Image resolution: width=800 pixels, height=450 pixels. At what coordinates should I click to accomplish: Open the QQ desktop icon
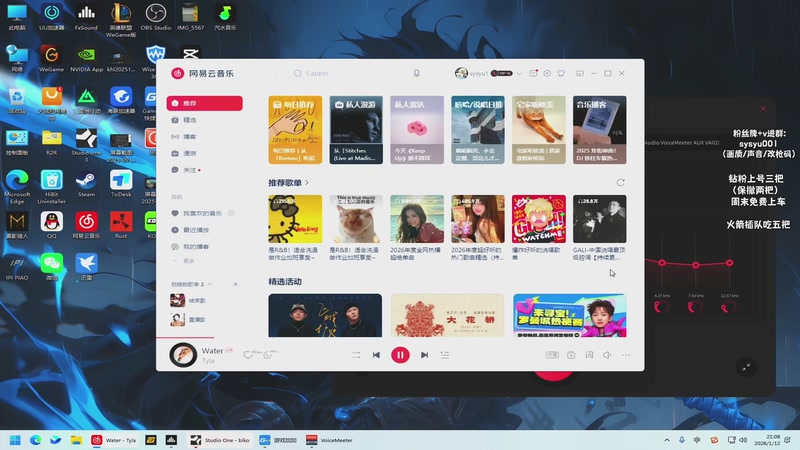point(52,226)
